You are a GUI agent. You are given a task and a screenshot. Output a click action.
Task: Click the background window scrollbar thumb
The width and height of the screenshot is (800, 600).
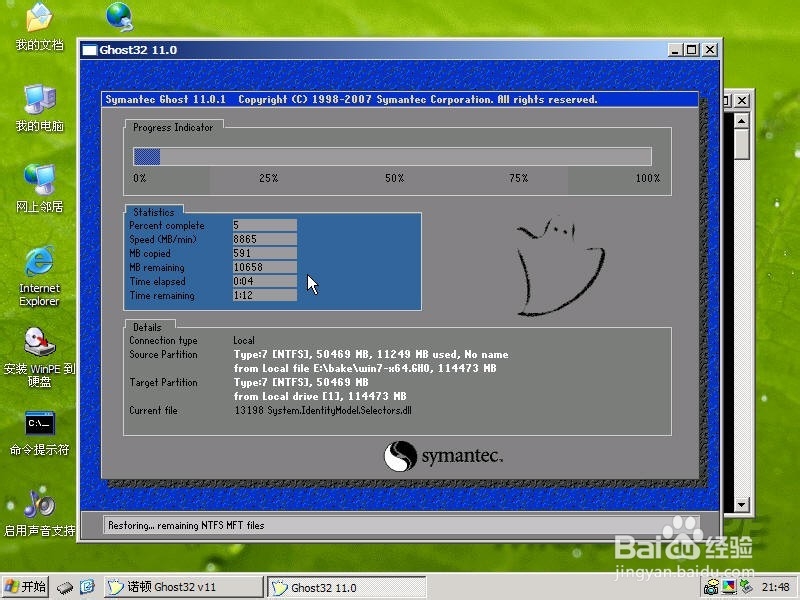741,143
